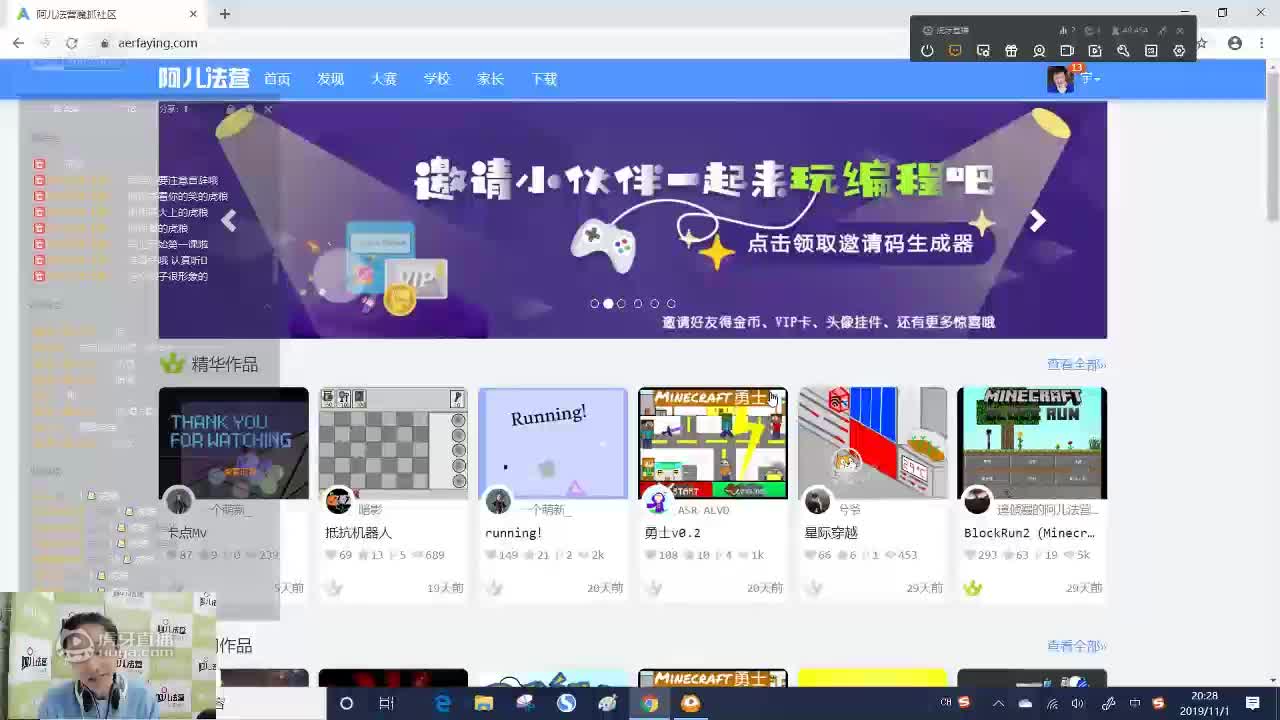Screen dimensions: 1280x720
Task: Show hidden system tray icons
Action: coord(997,703)
